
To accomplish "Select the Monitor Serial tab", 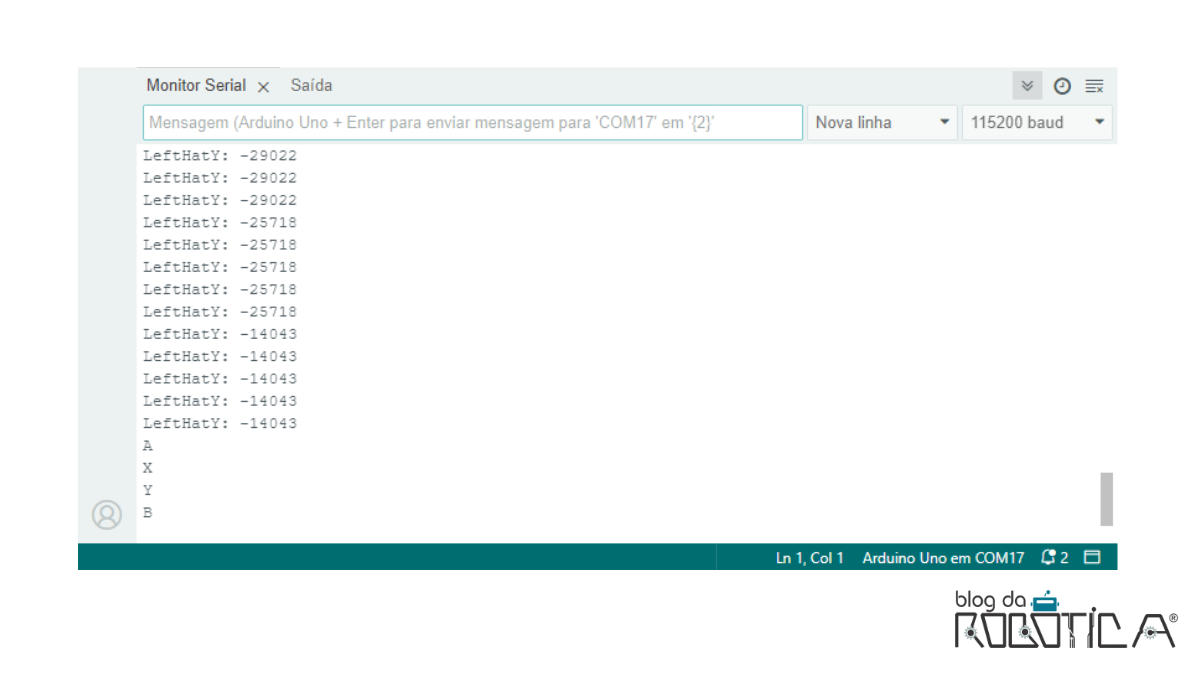I will click(196, 85).
